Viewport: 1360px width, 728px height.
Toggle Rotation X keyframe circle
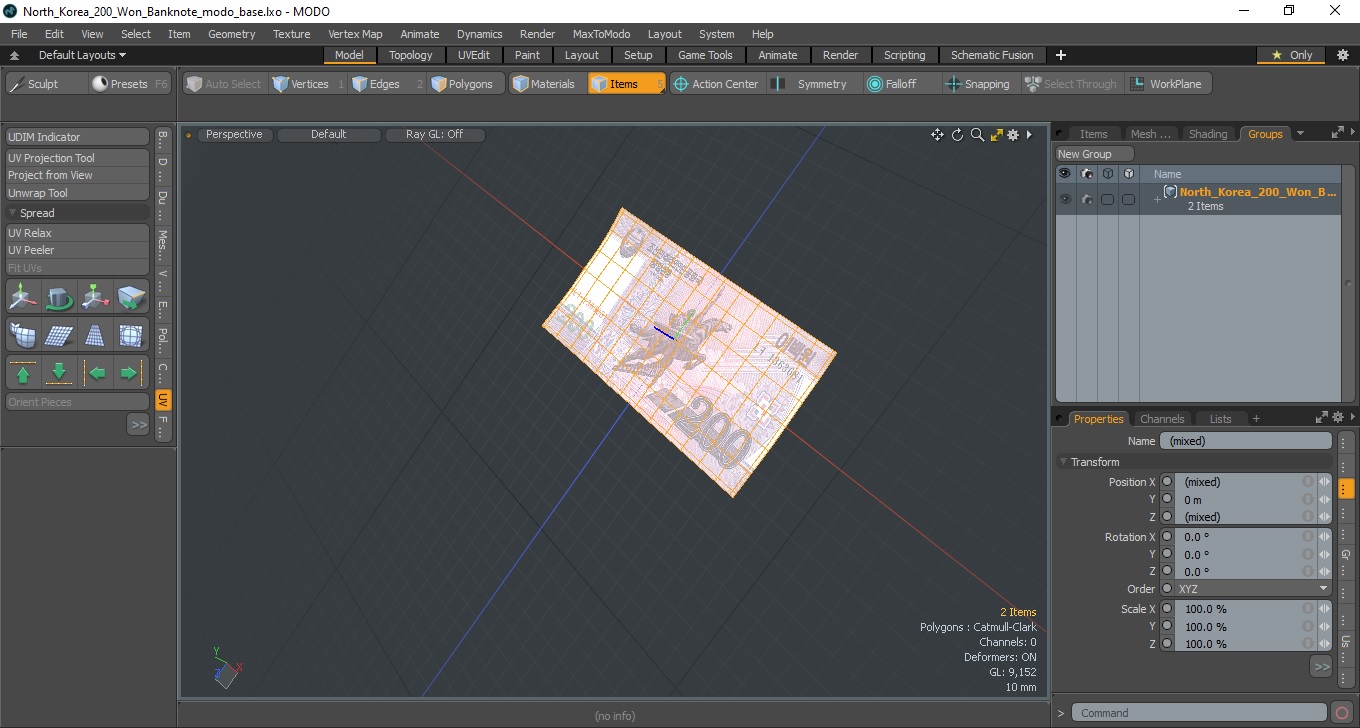[1167, 537]
